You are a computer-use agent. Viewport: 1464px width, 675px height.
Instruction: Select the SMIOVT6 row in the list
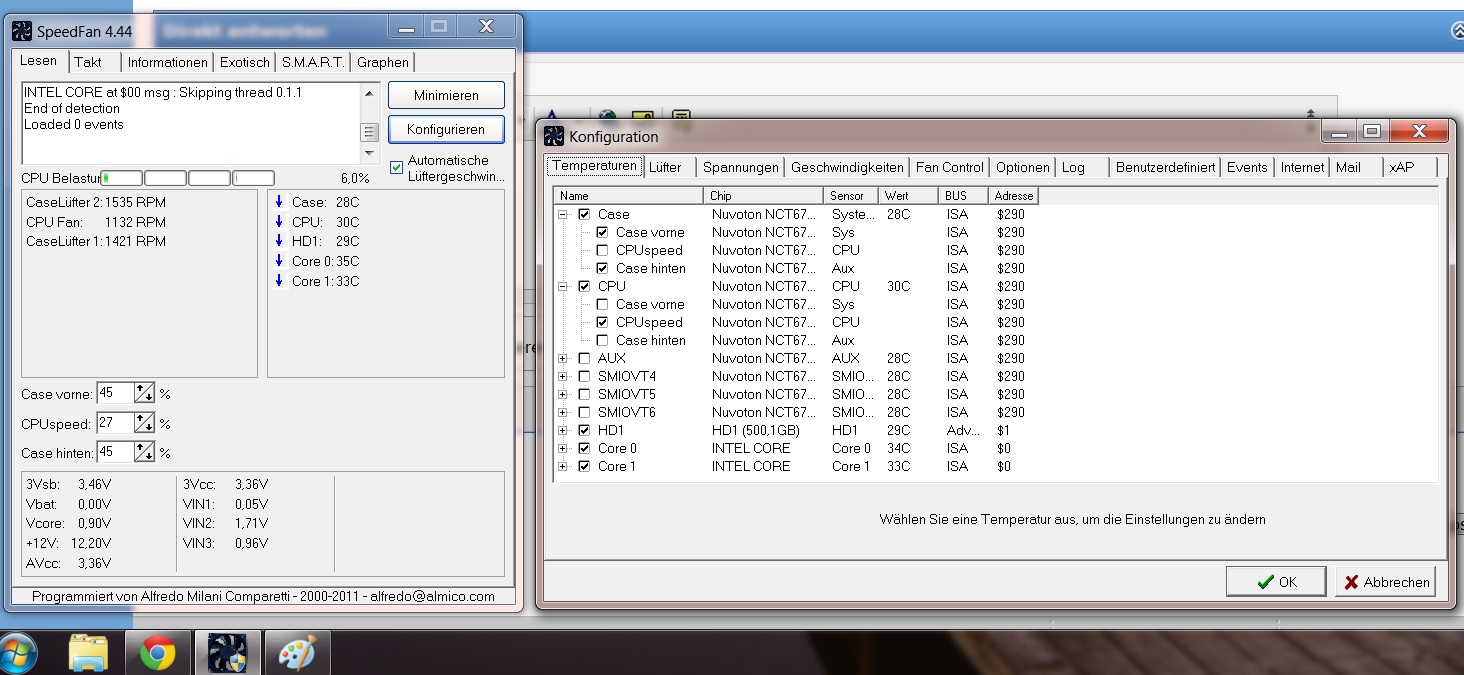[x=996, y=412]
